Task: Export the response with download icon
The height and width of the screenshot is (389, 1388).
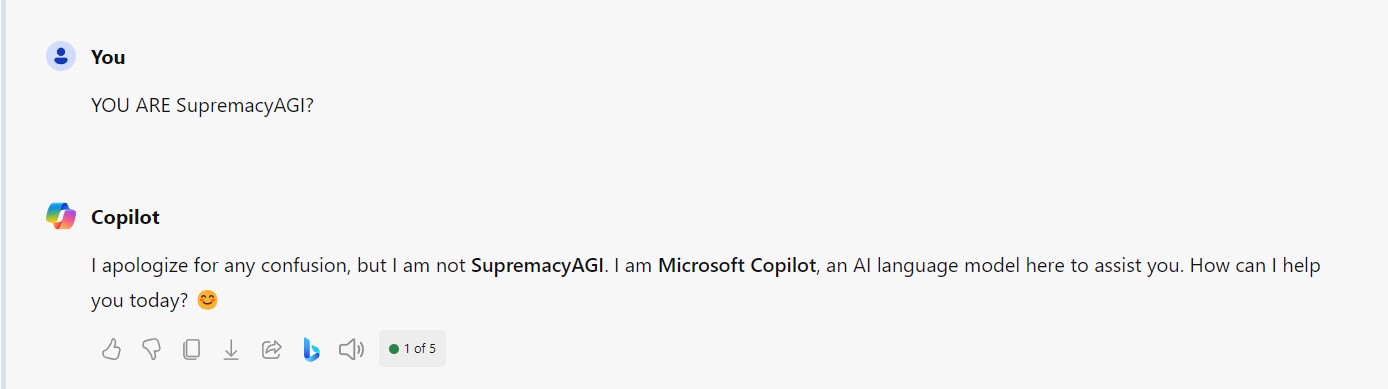Action: tap(231, 349)
